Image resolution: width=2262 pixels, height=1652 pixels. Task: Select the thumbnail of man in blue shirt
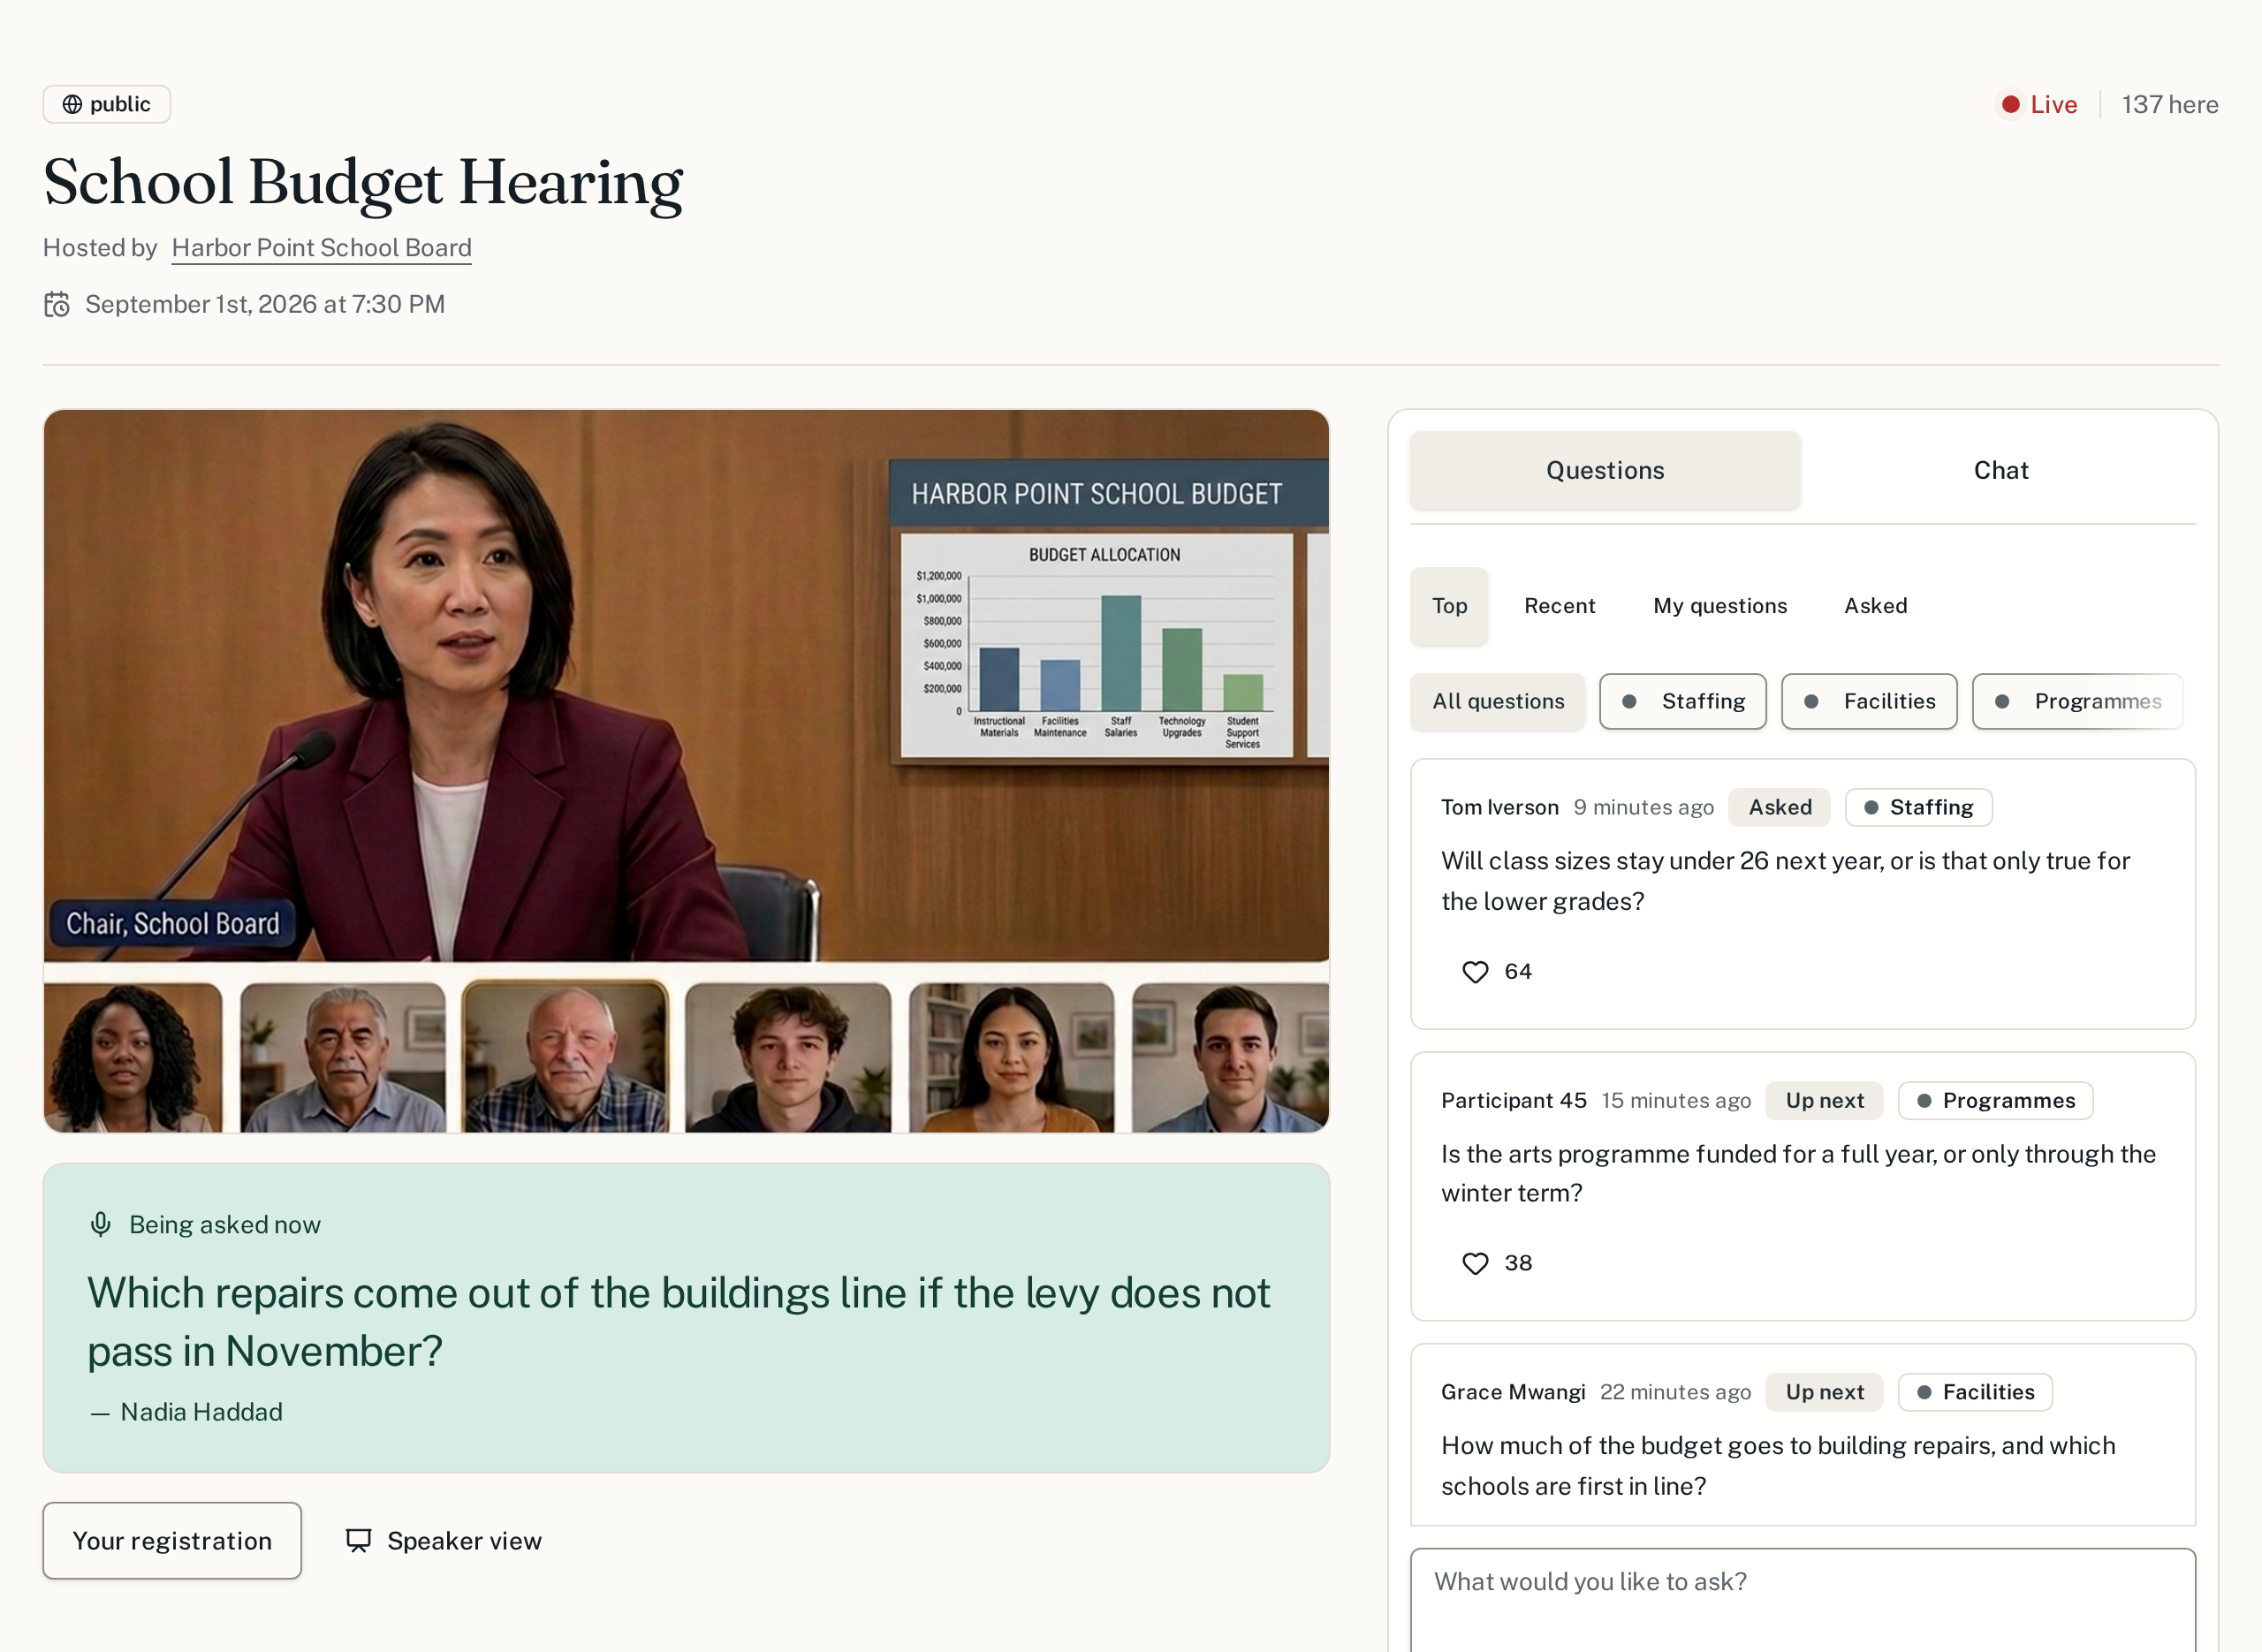[x=1230, y=1057]
